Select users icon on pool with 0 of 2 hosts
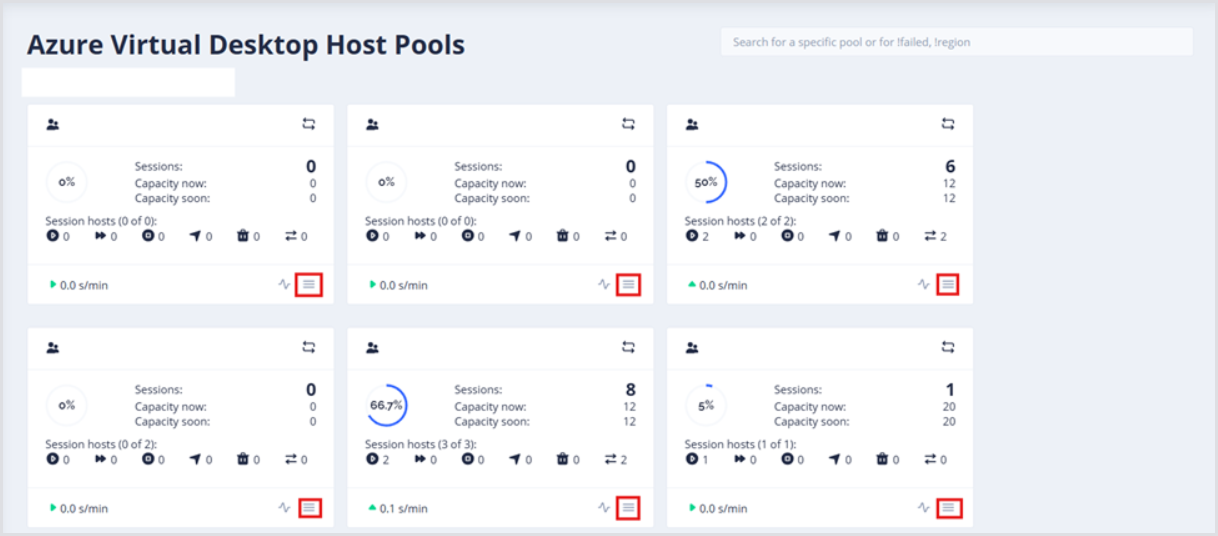The width and height of the screenshot is (1218, 536). (52, 347)
